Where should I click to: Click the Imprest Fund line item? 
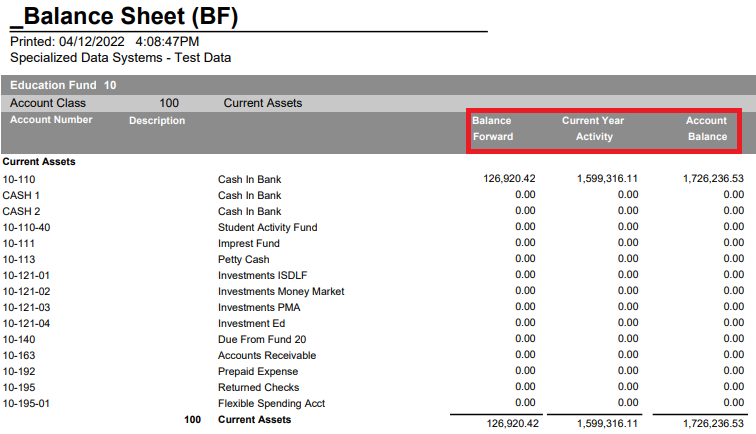click(249, 243)
